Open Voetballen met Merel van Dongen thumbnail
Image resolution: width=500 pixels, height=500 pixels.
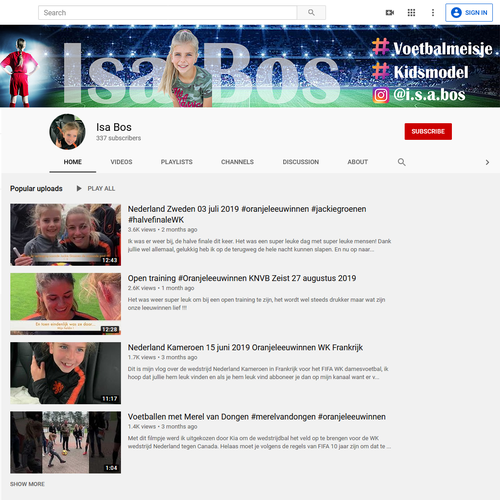pos(66,442)
